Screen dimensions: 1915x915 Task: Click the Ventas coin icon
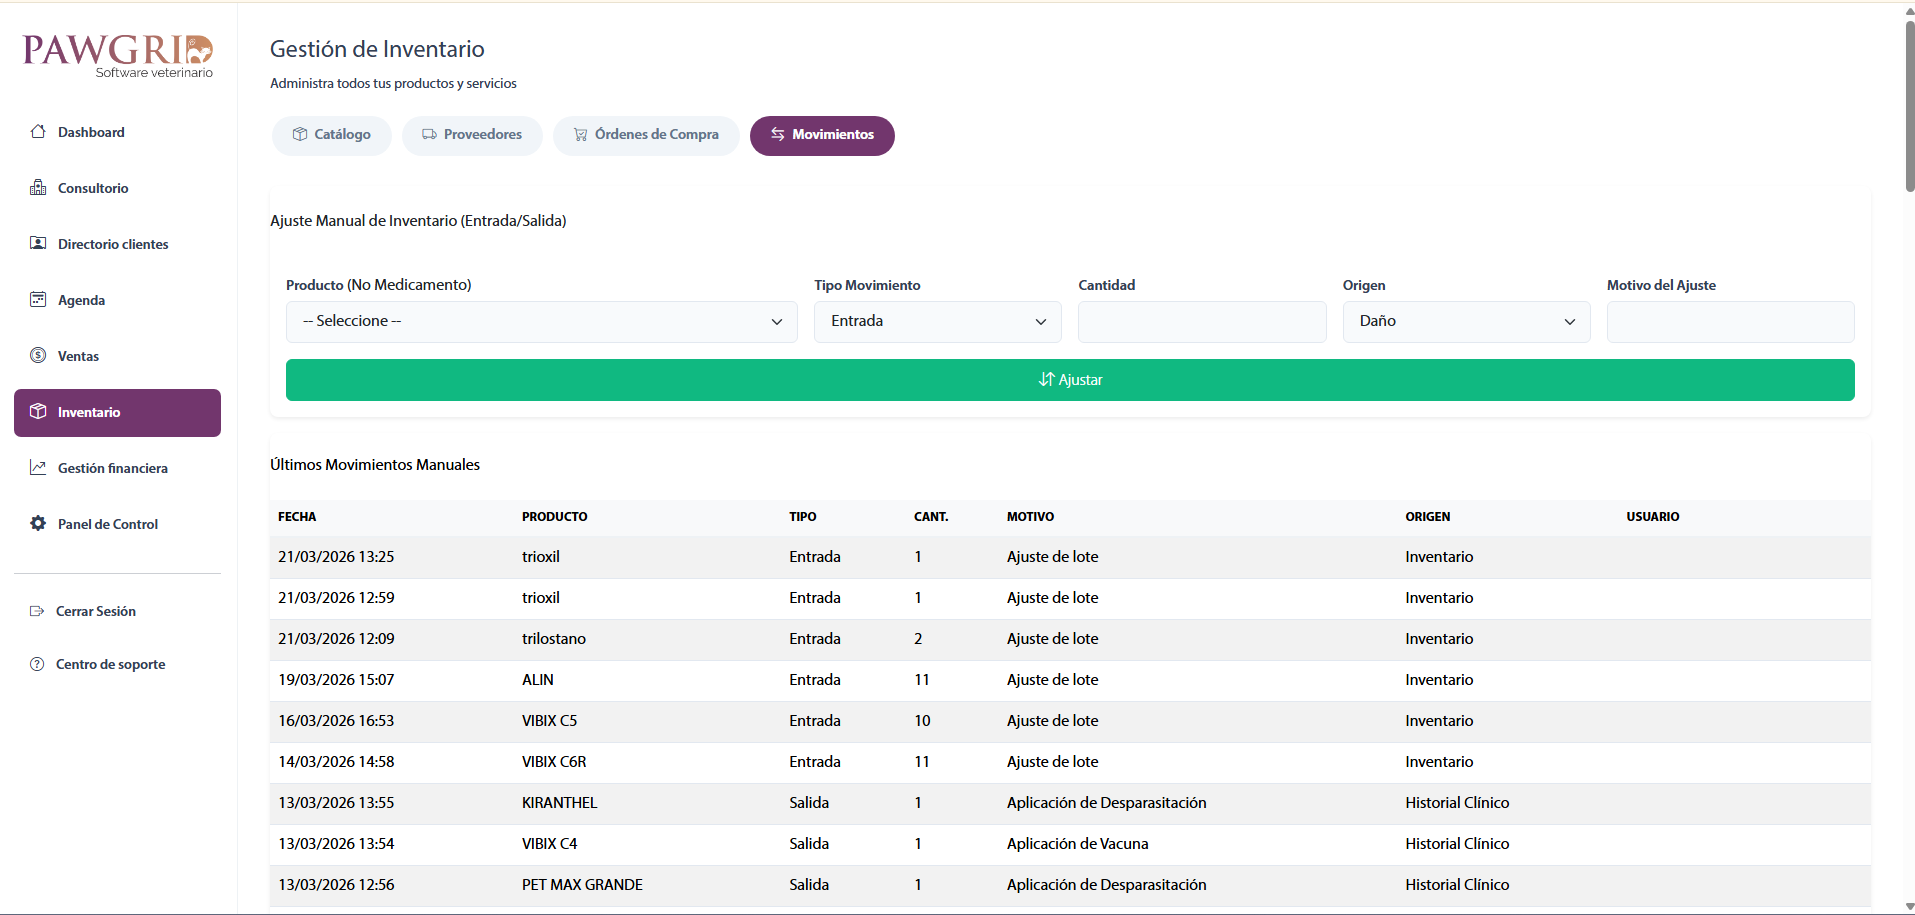(x=38, y=355)
